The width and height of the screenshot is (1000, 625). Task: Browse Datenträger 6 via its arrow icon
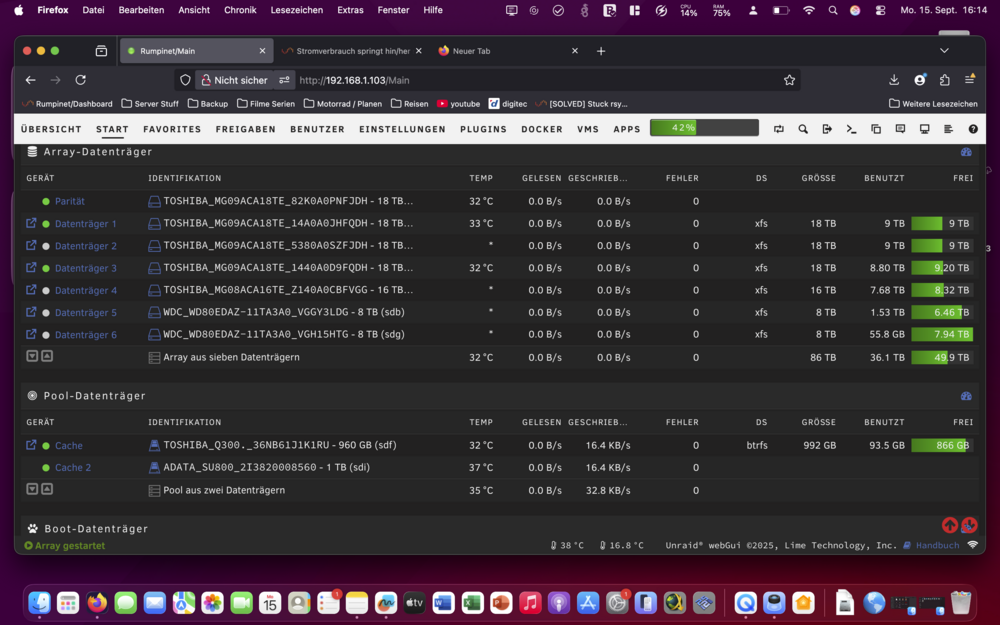pos(31,334)
